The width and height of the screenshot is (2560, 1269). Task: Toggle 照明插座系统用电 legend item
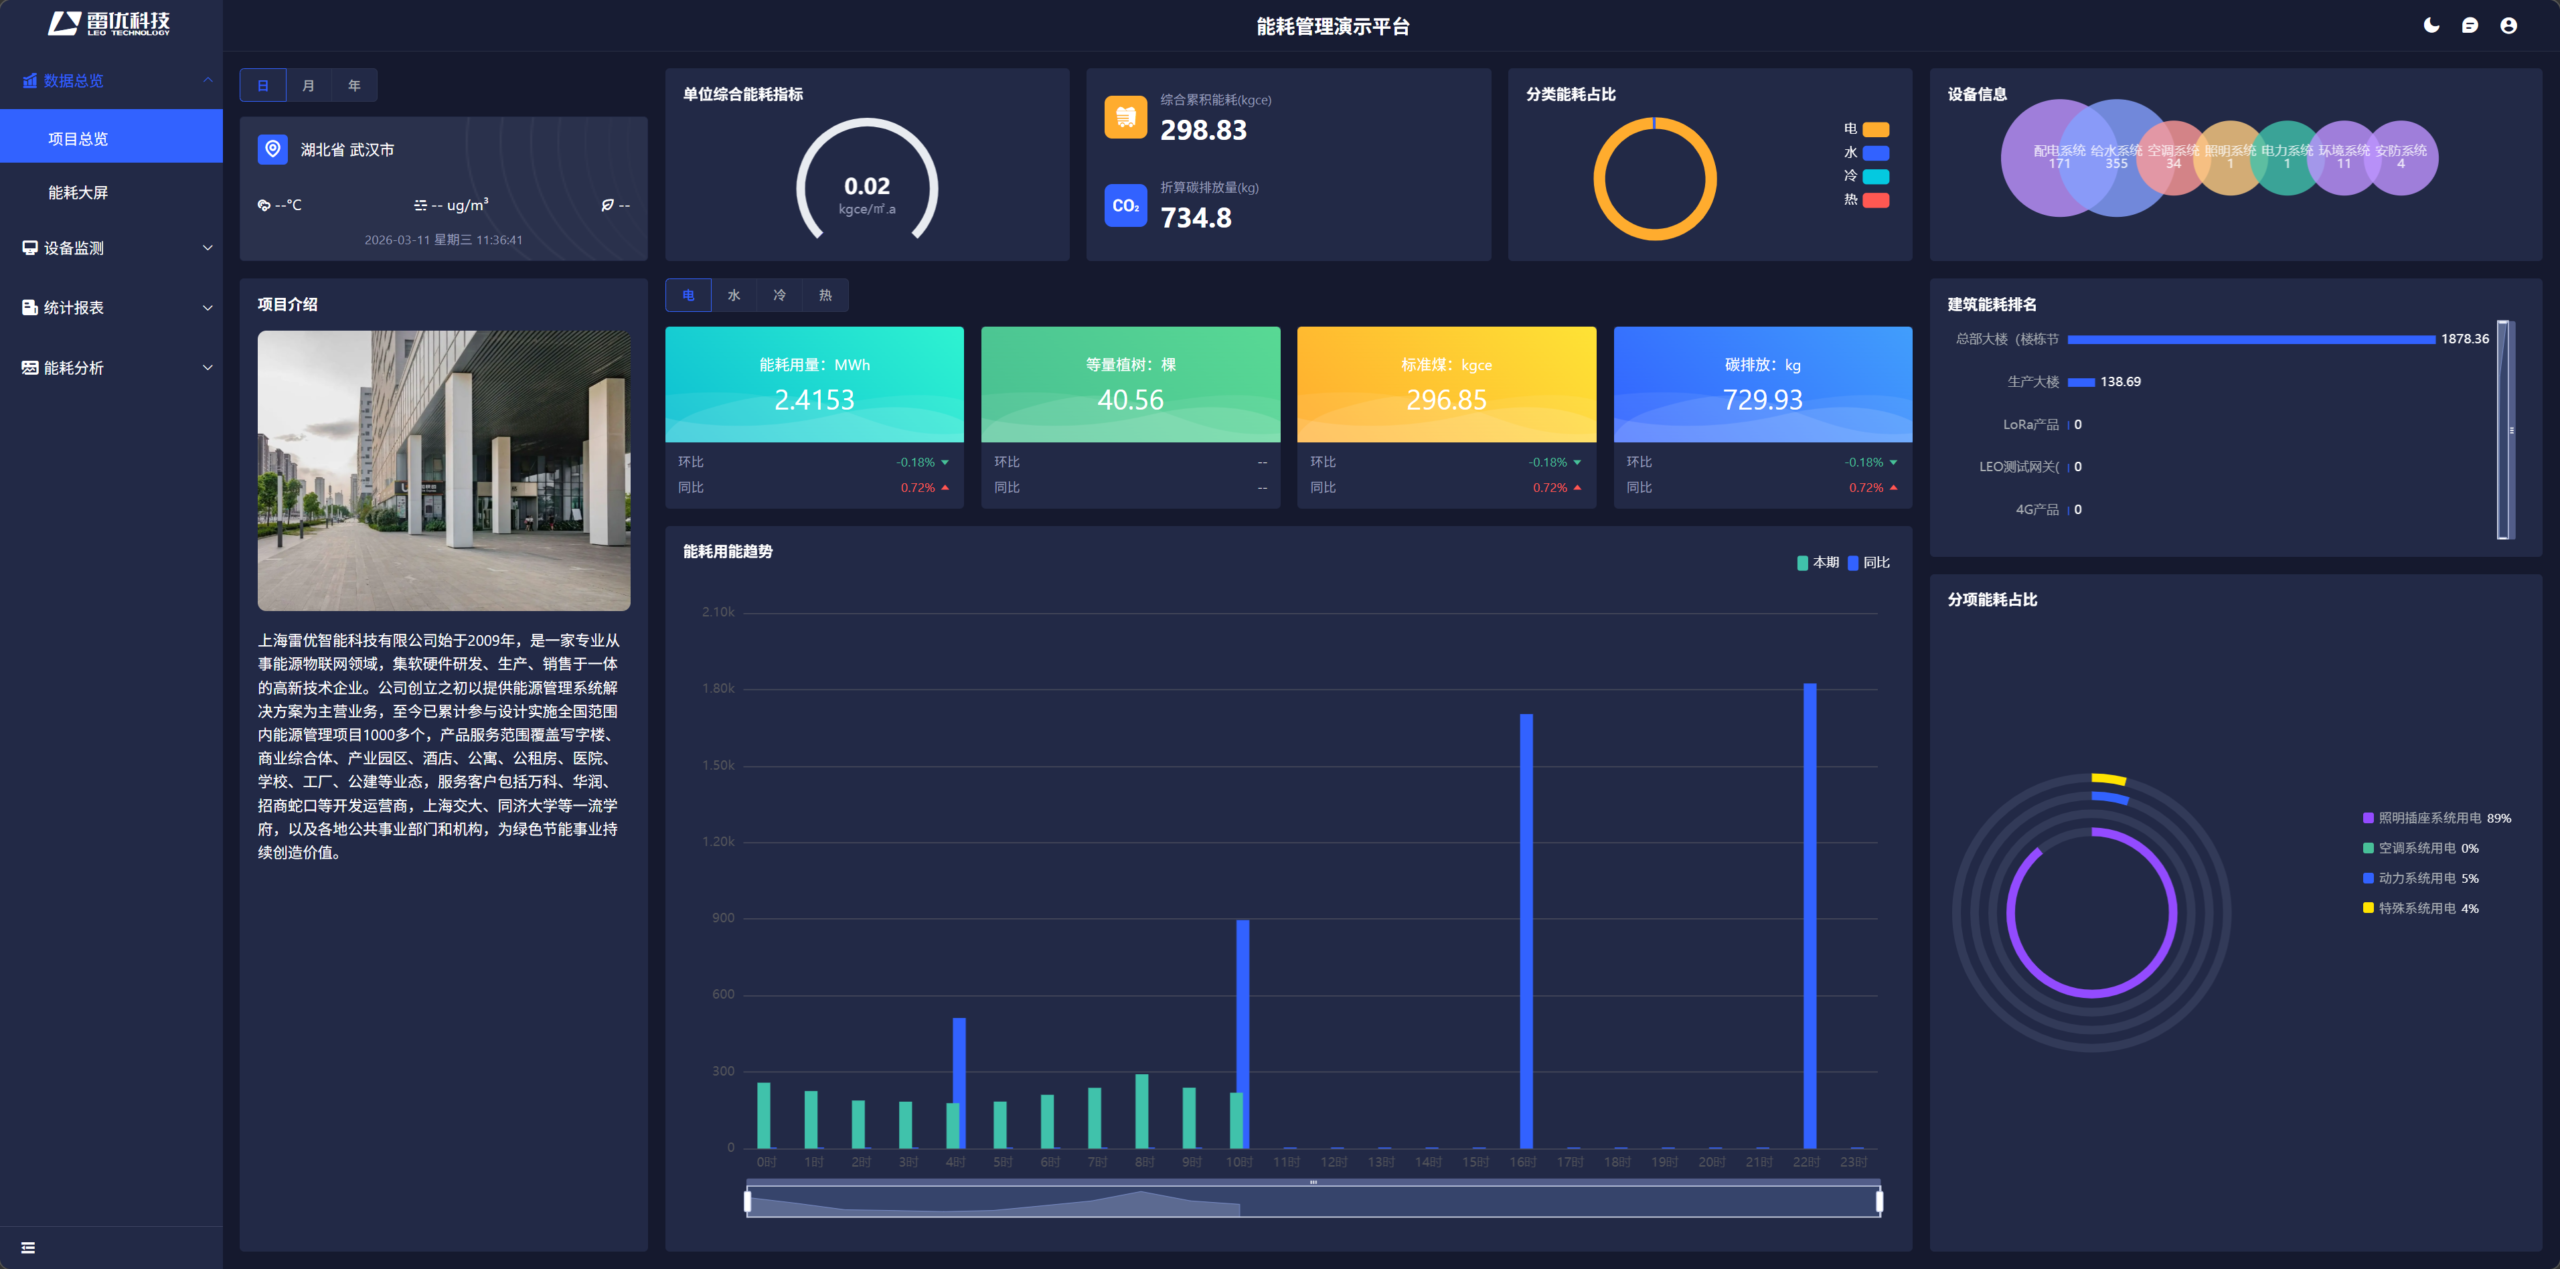[x=2428, y=818]
